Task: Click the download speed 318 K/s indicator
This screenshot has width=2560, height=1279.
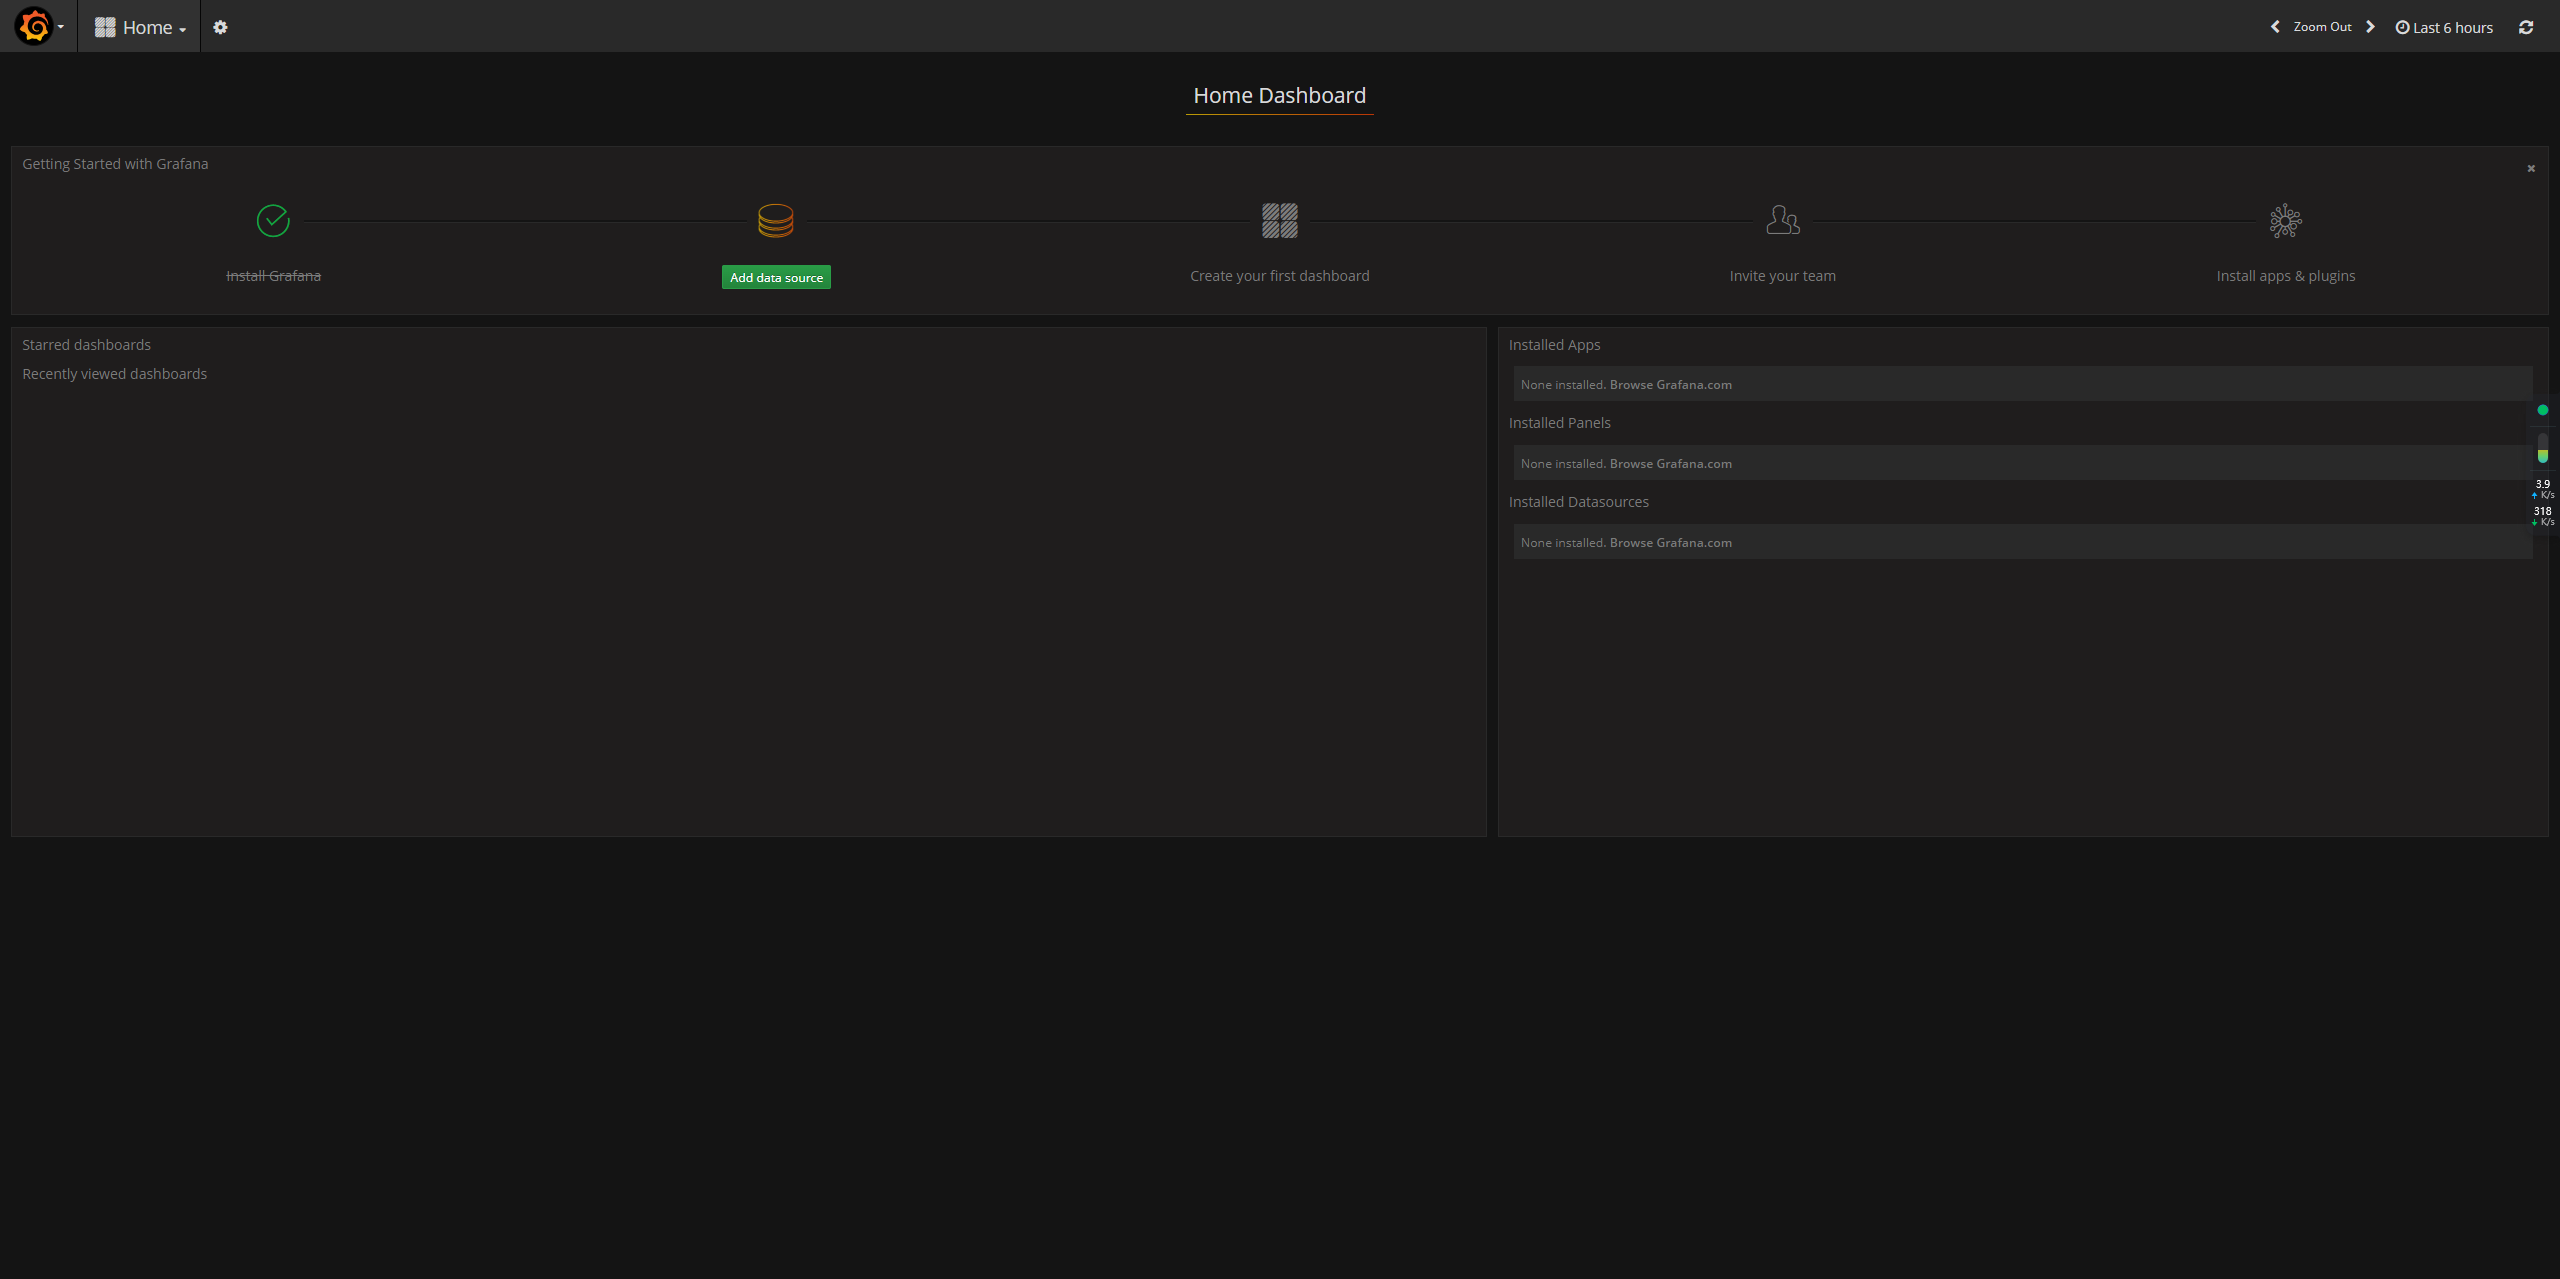Action: [2543, 516]
